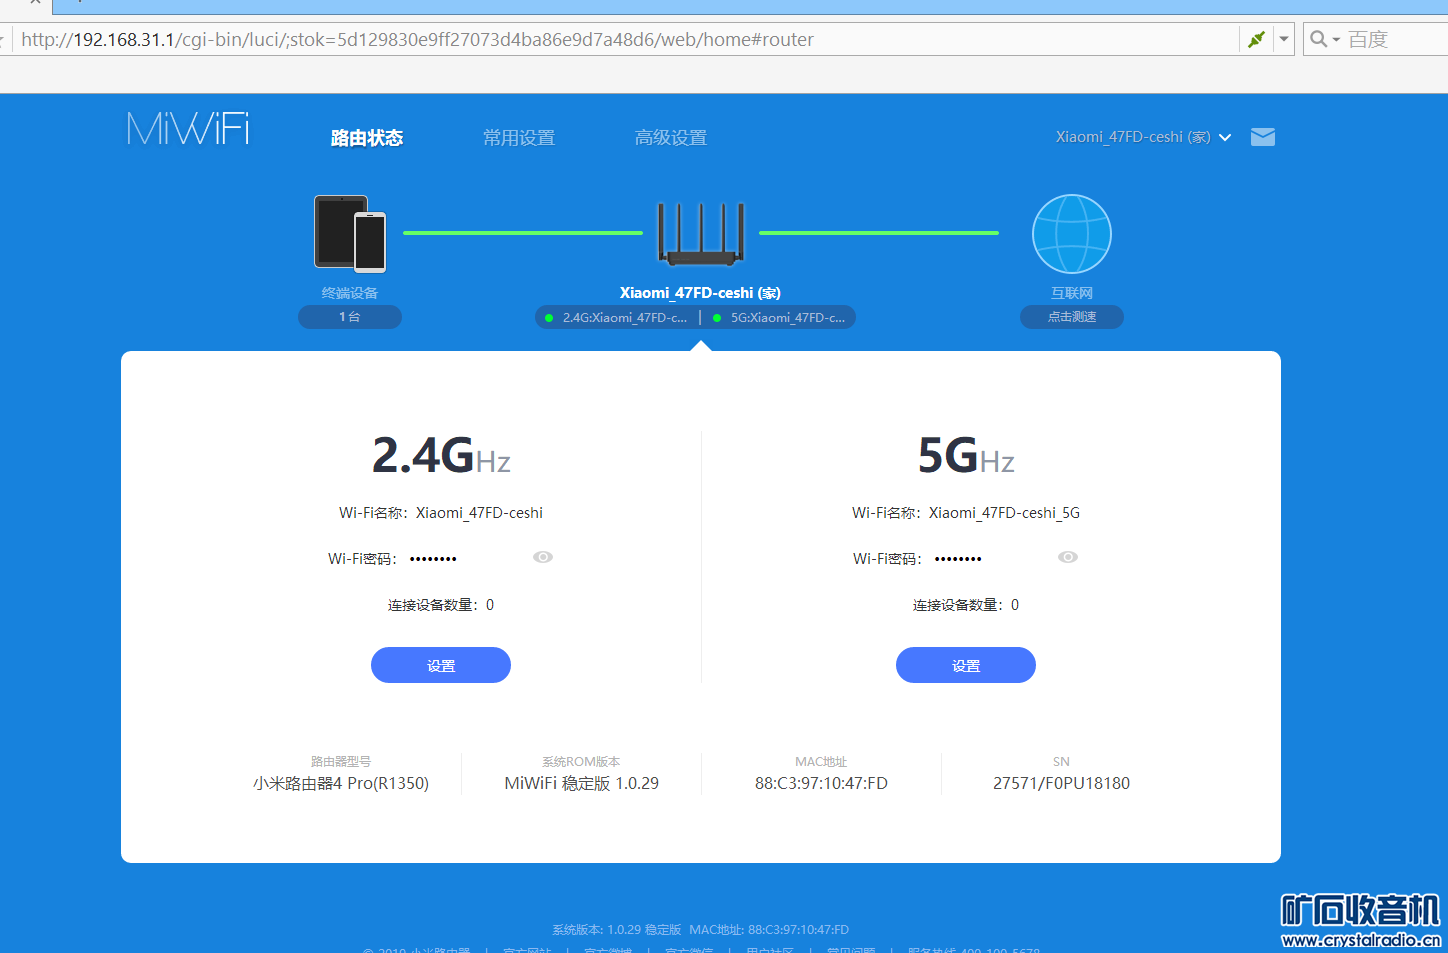Screen dimensions: 1448x953
Task: Reveal the 2.4G Wi-Fi password with eye icon
Action: 543,557
